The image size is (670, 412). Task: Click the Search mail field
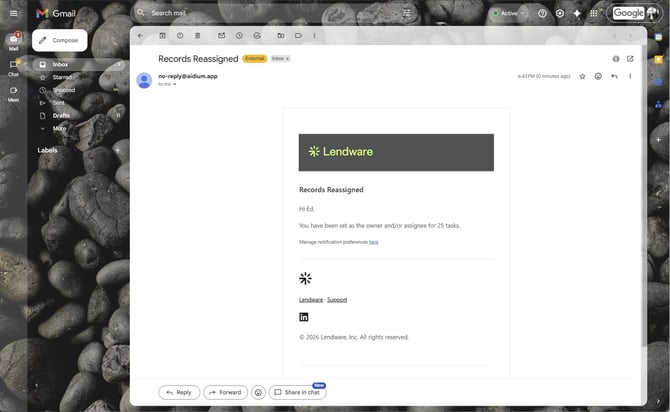pyautogui.click(x=273, y=13)
